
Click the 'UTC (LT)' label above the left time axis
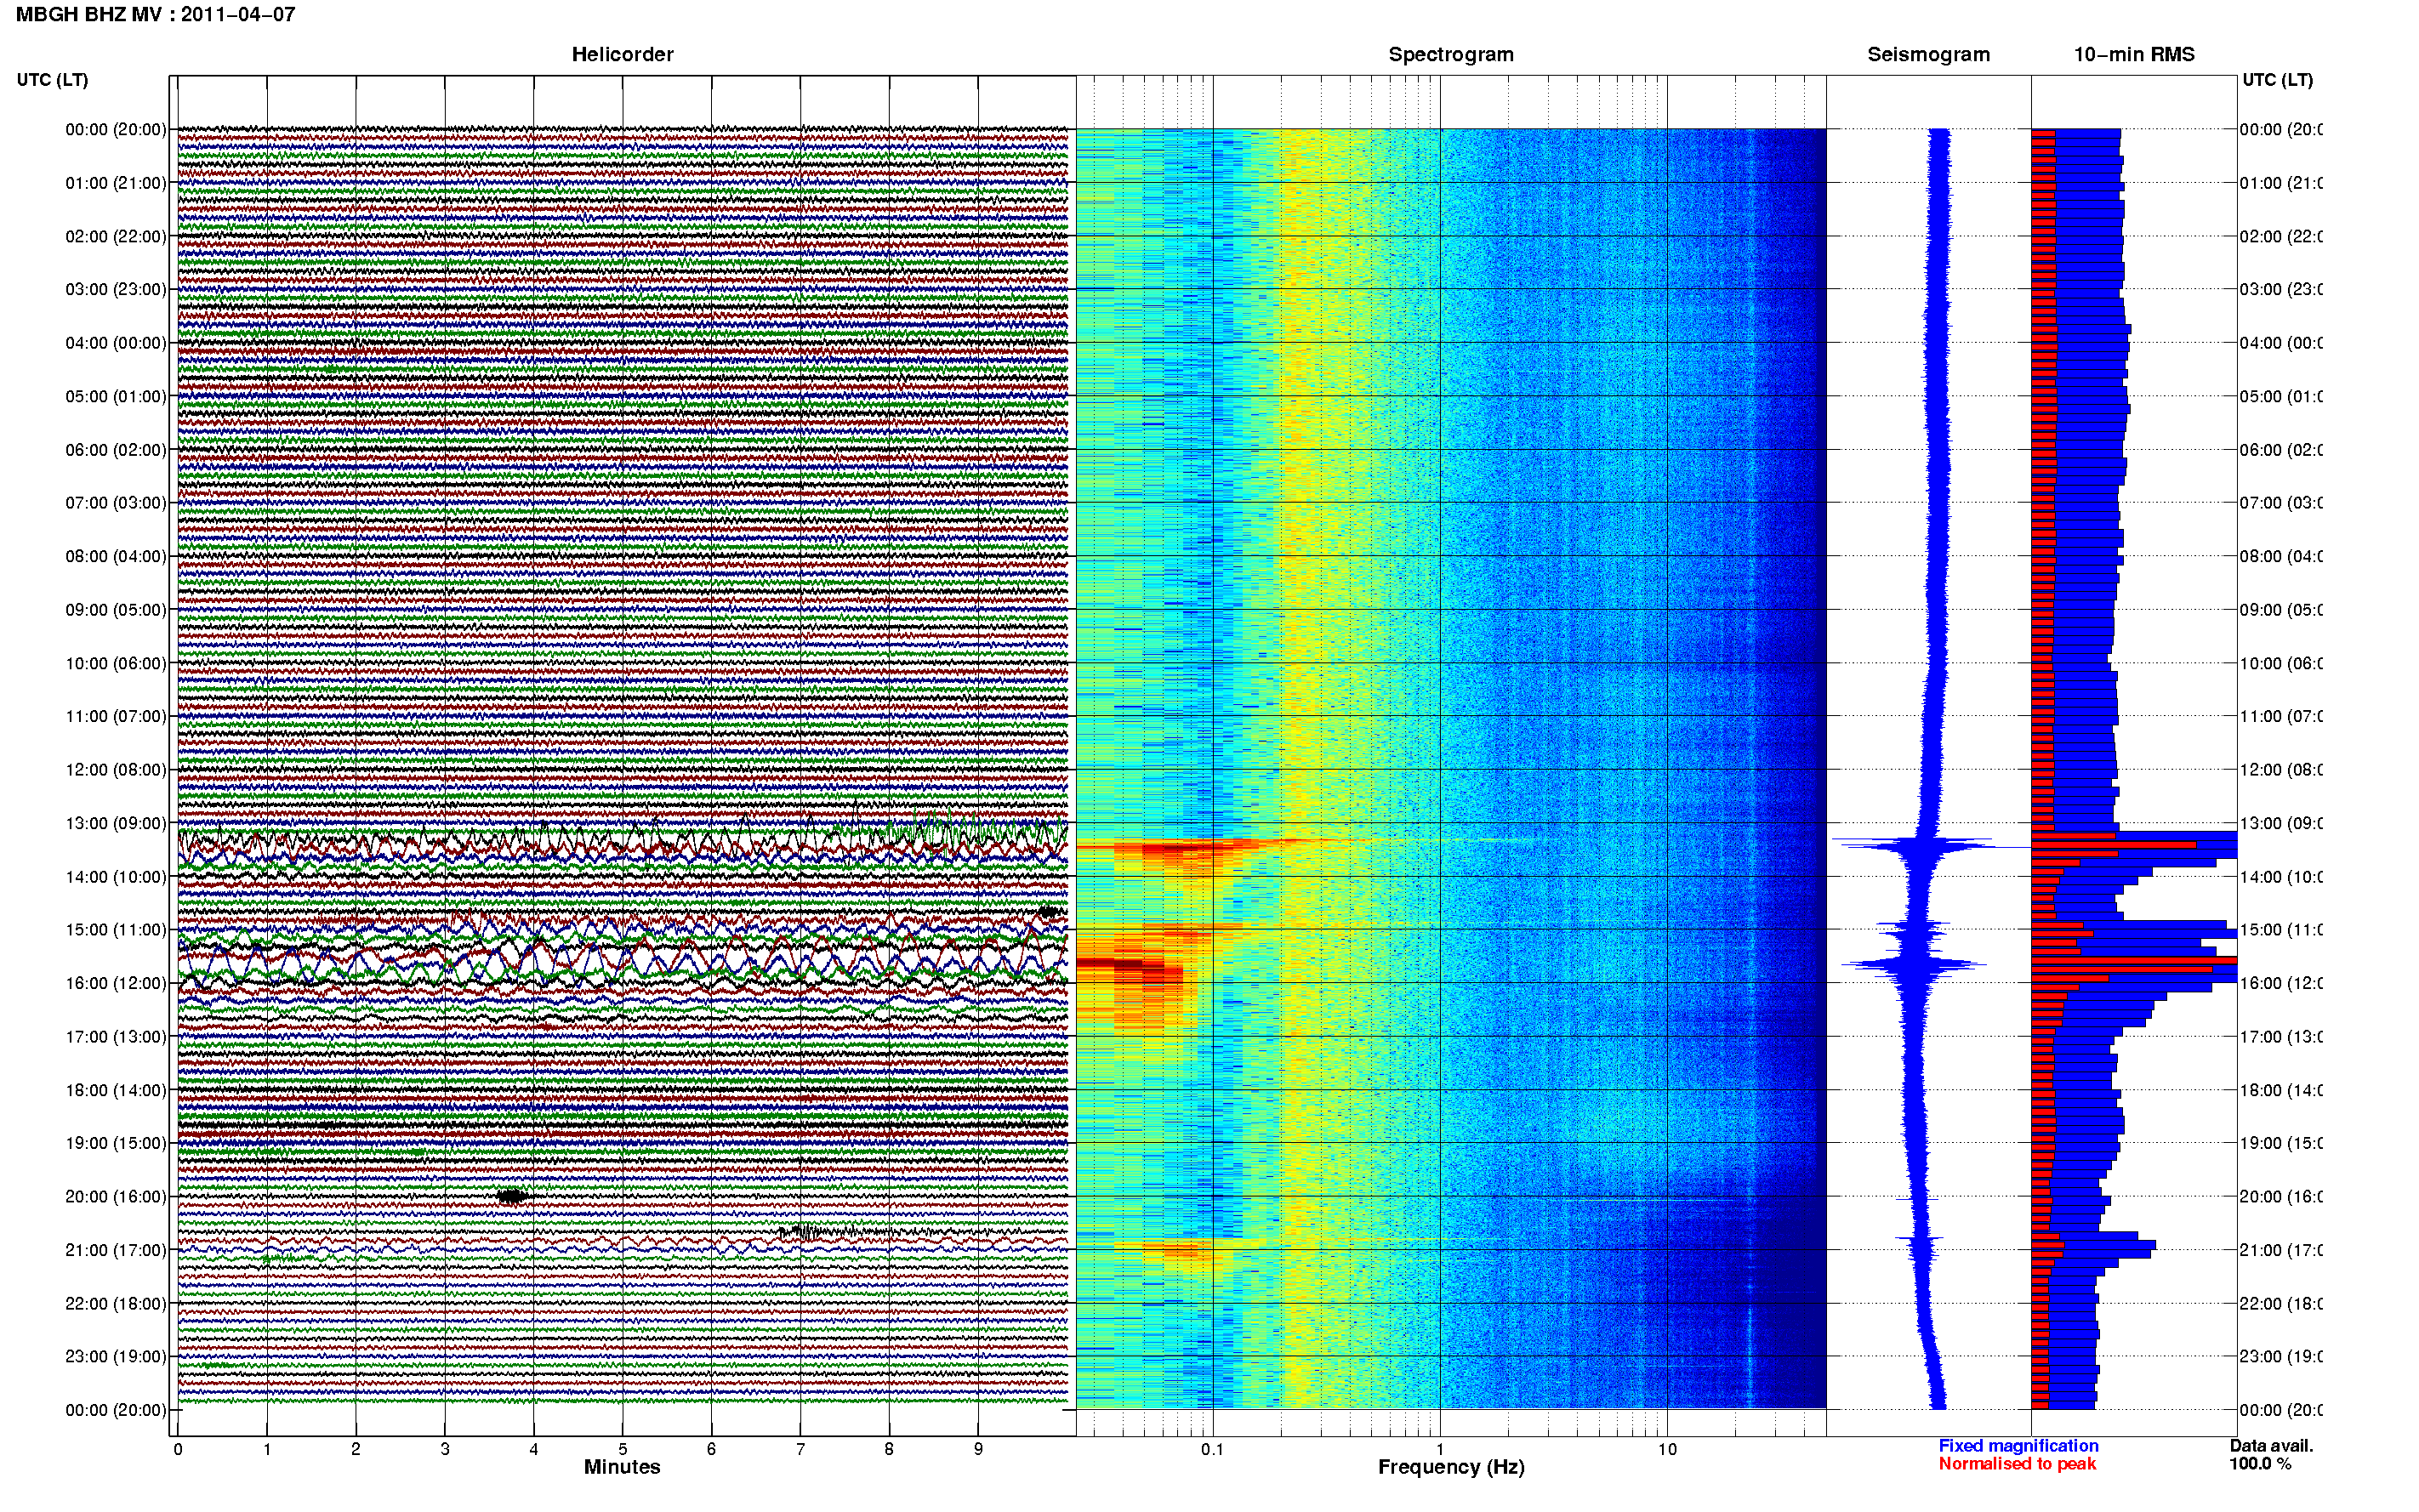52,79
